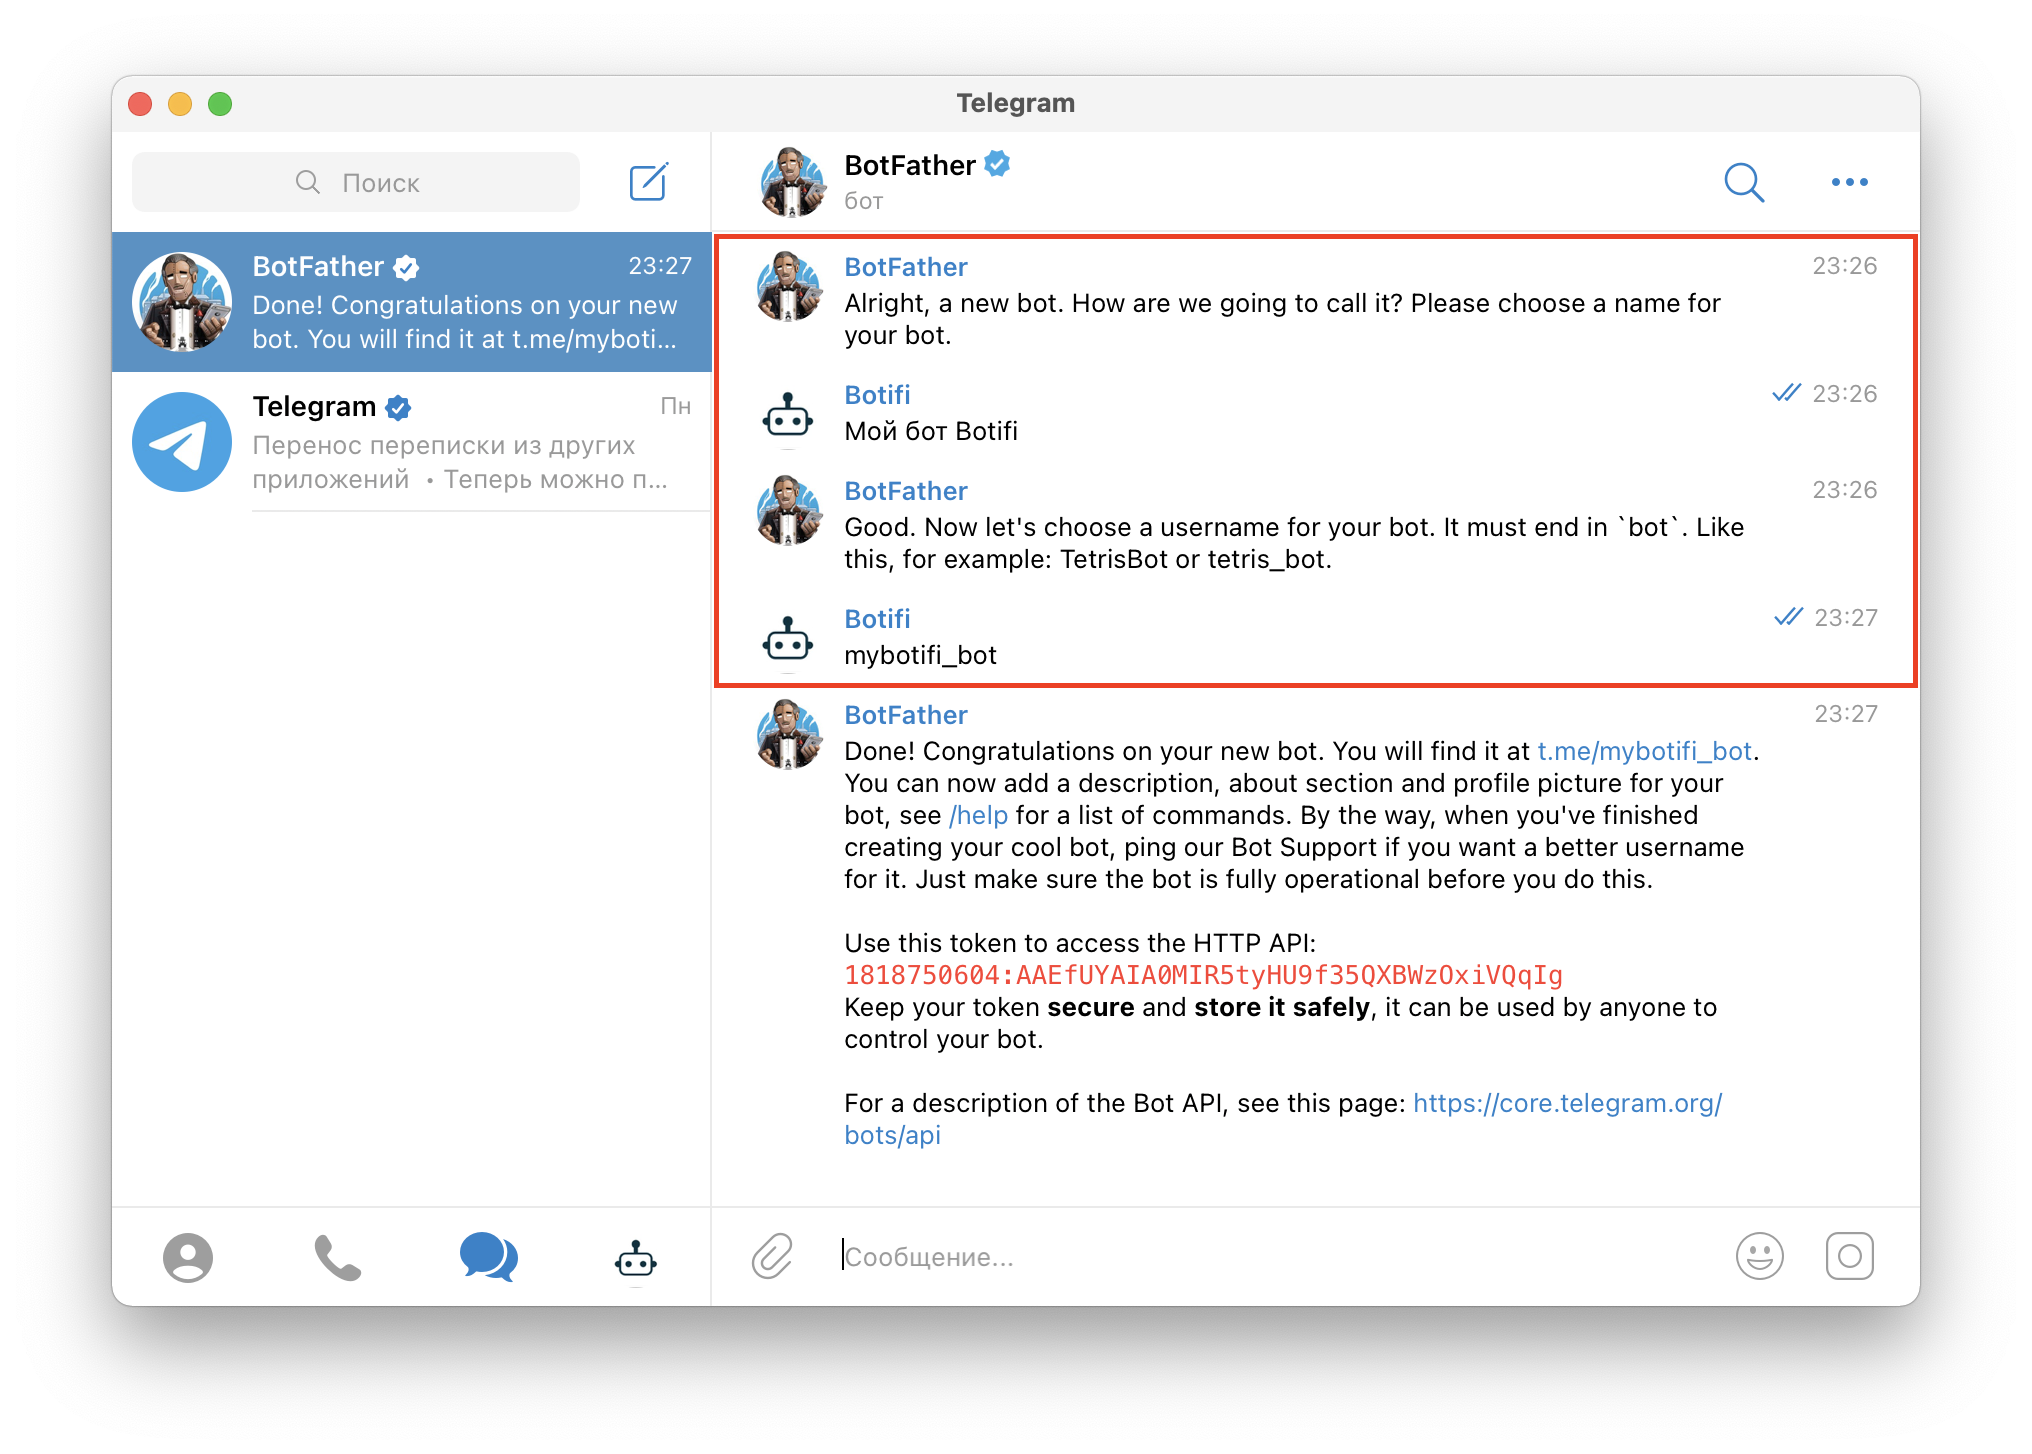This screenshot has height=1454, width=2032.
Task: Click the 'Мой бот Botifi' message text
Action: click(931, 431)
